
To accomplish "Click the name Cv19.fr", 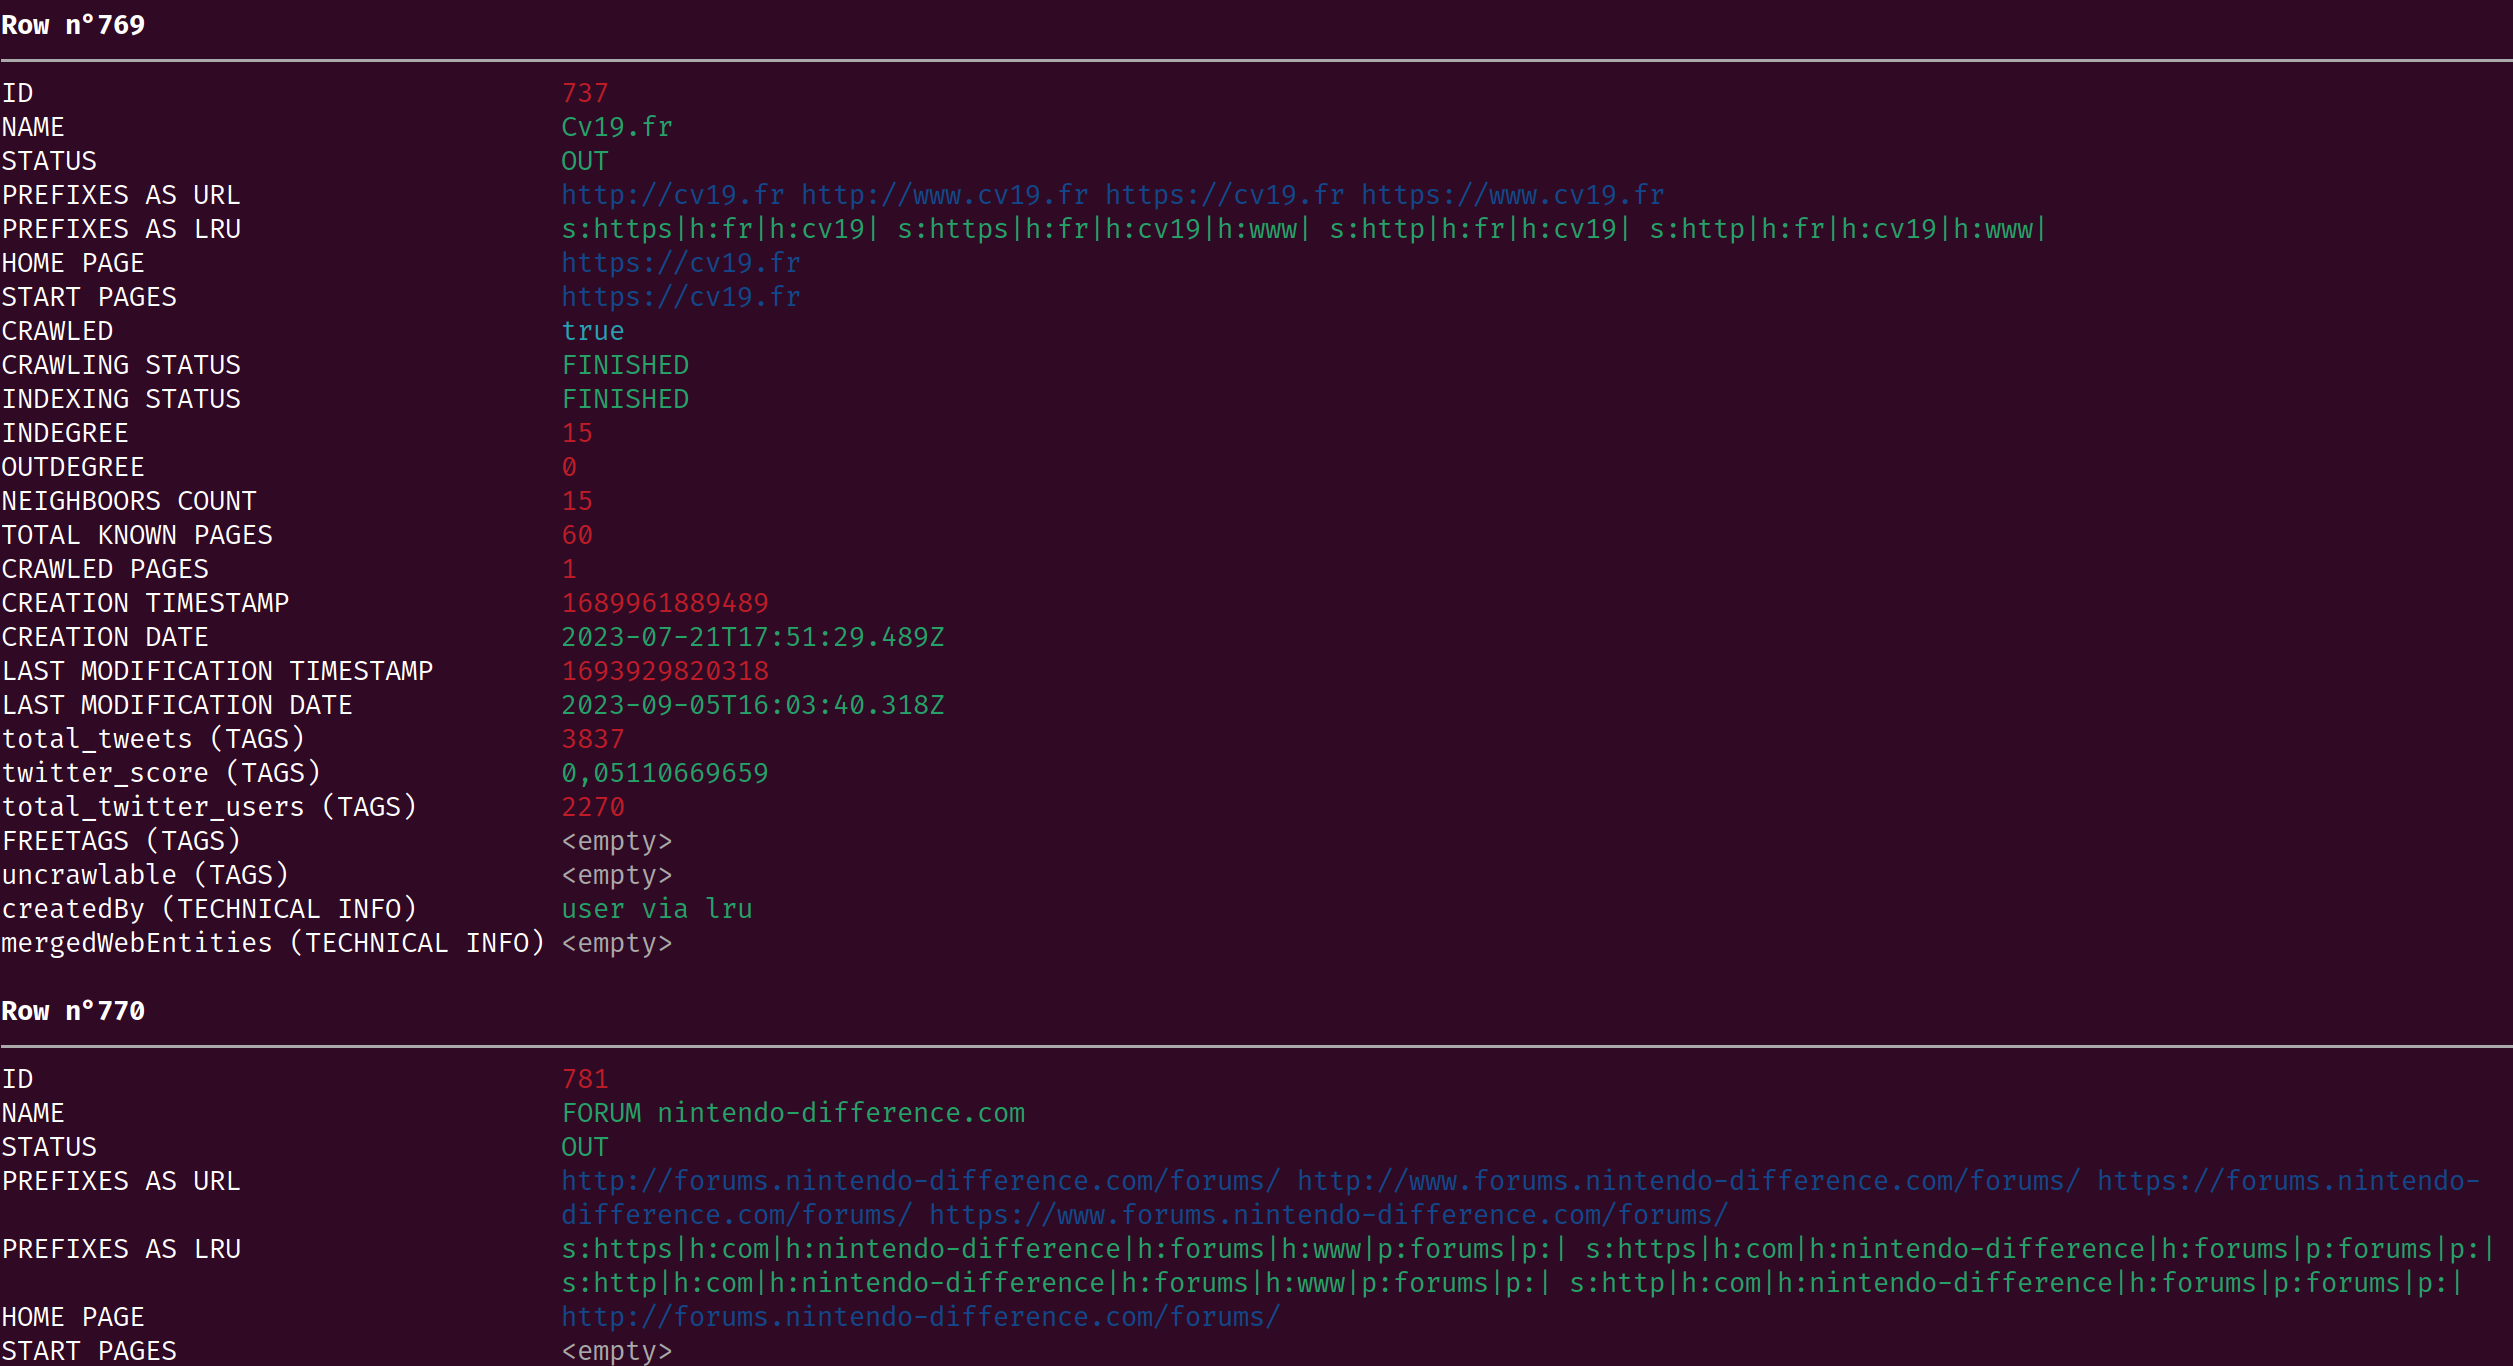I will (616, 127).
